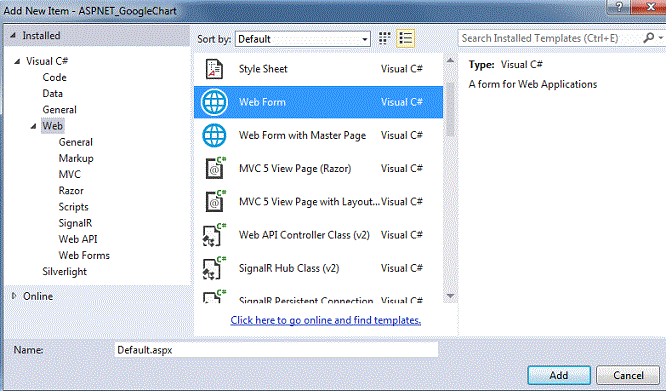Select Visual C# root label
Viewport: 666px width, 391px height.
pyautogui.click(x=47, y=61)
